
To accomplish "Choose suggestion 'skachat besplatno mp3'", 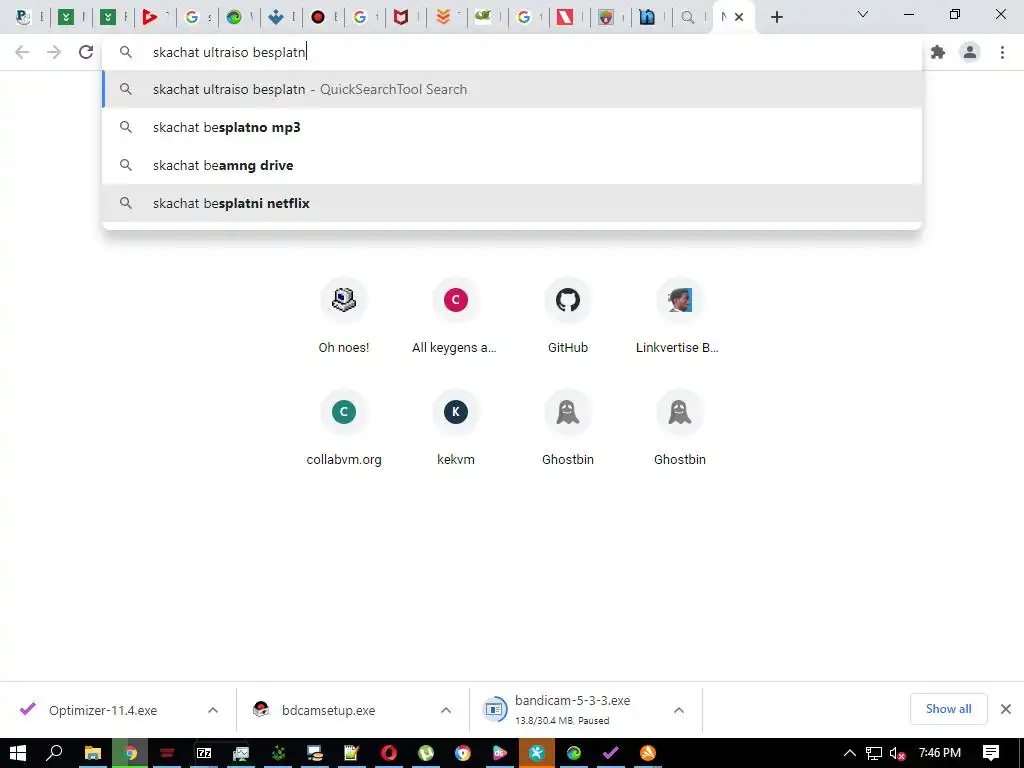I will [512, 127].
